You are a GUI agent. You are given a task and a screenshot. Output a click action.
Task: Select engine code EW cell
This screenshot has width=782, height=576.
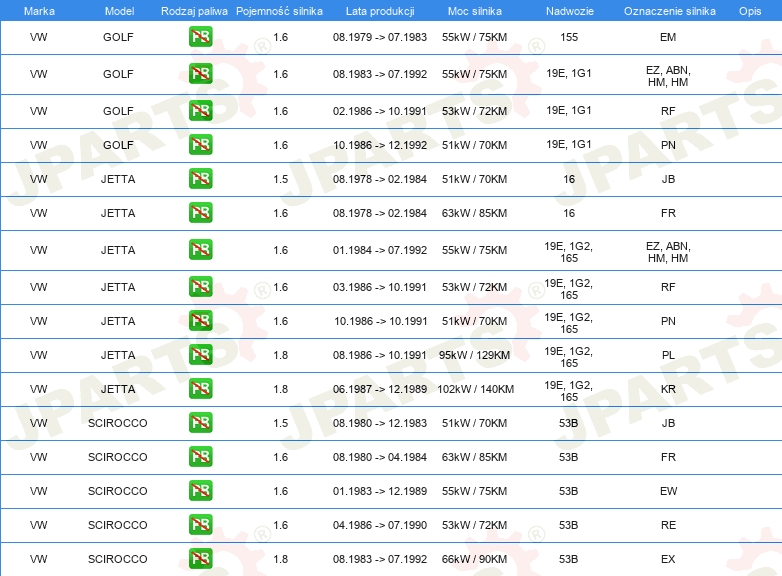668,491
